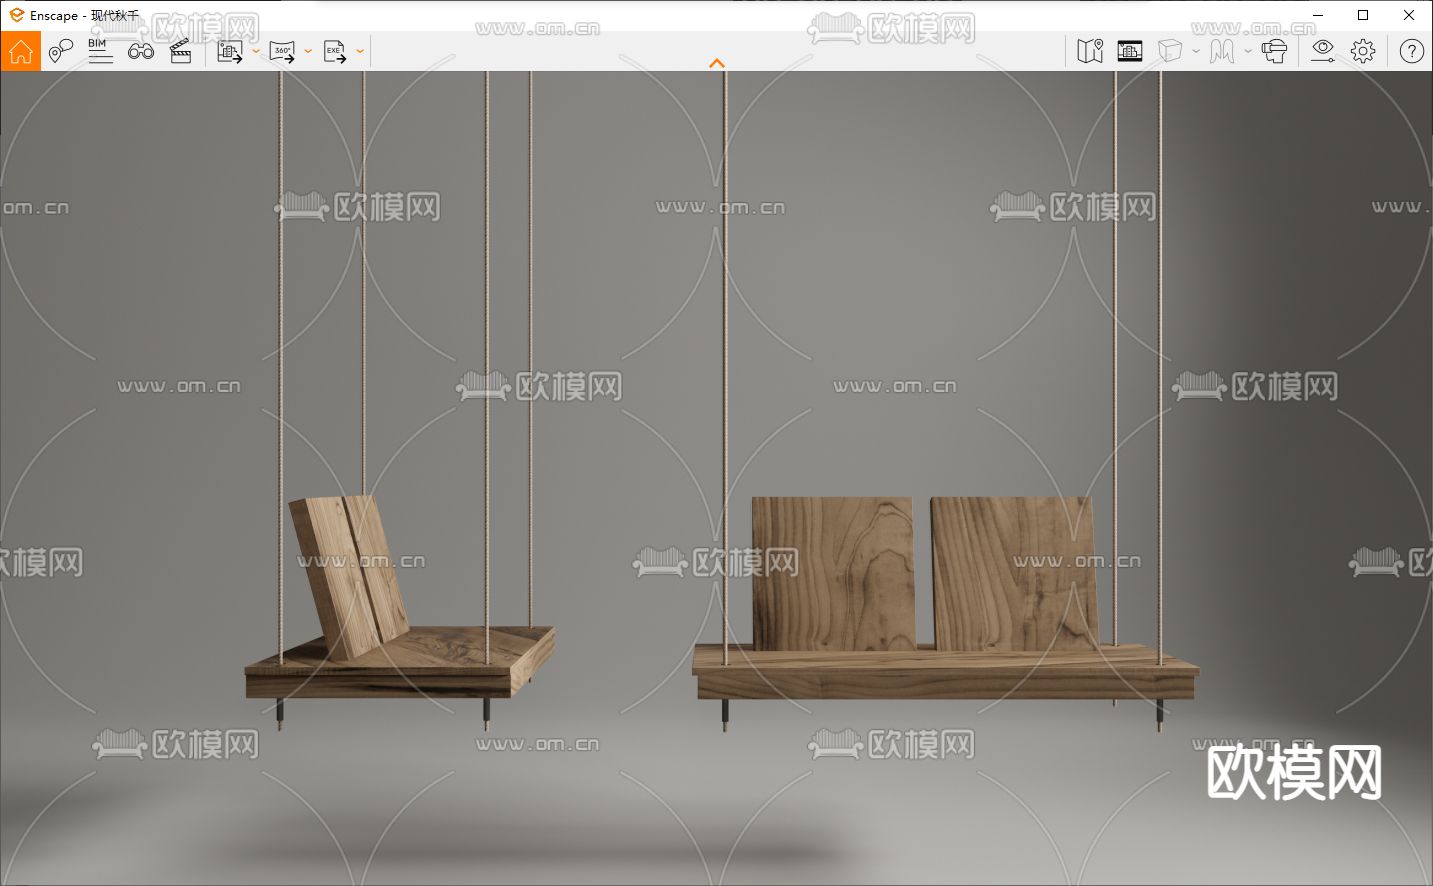
Task: Minimize the Enscape window
Action: pyautogui.click(x=1317, y=15)
